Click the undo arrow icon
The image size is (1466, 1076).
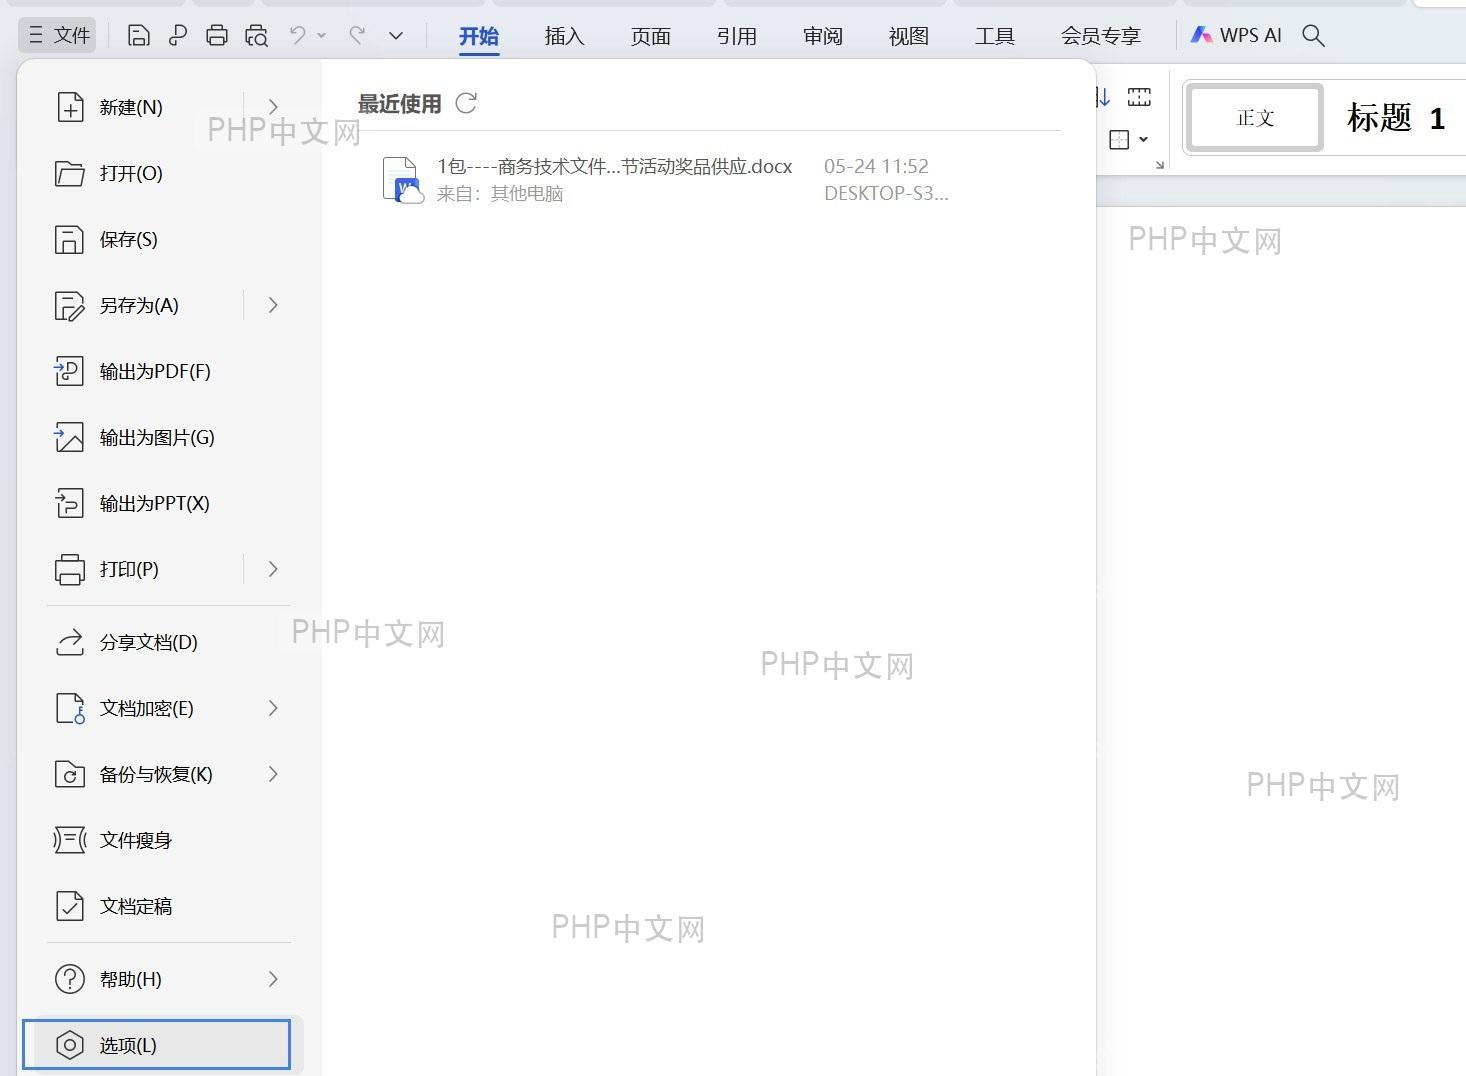(x=297, y=35)
